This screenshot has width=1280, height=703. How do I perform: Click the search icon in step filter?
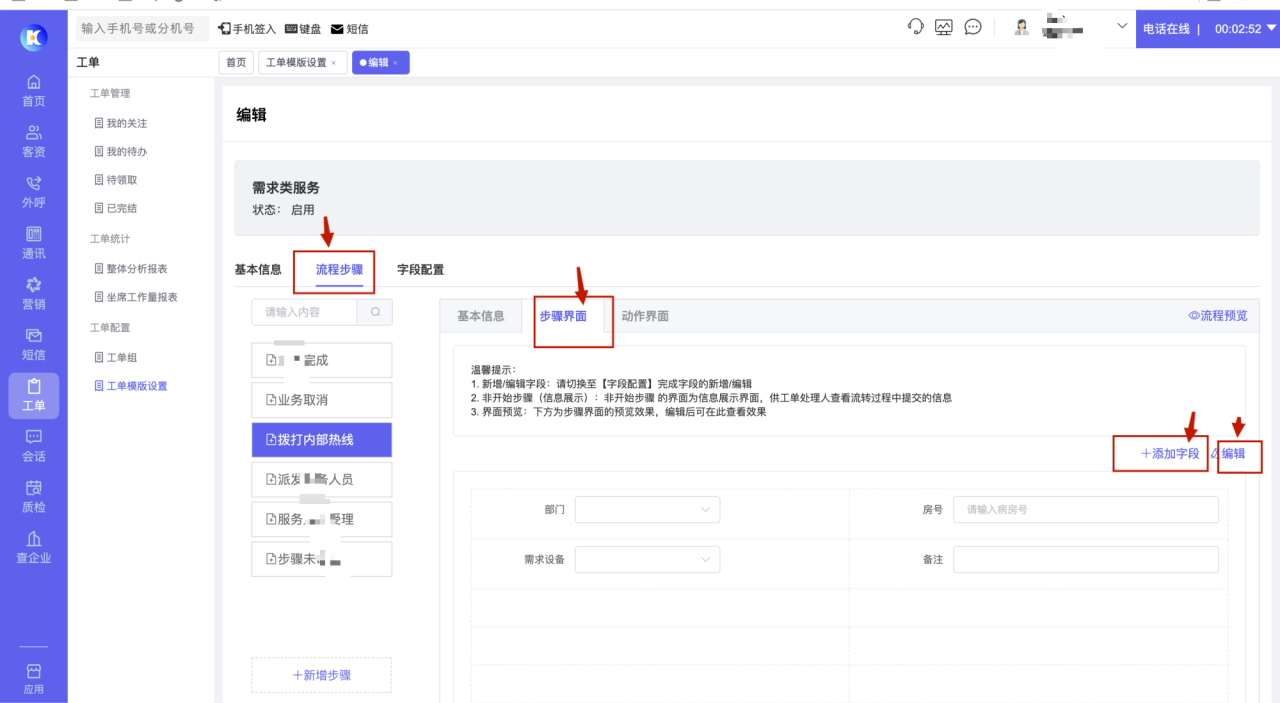tap(375, 312)
